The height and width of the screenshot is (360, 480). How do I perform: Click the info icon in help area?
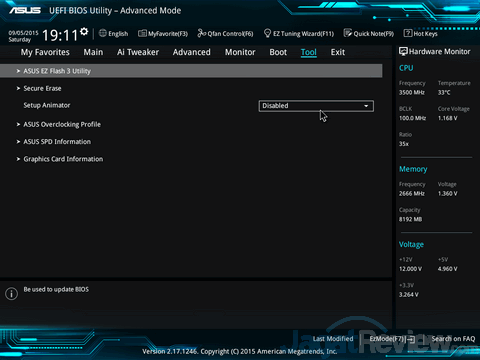click(x=11, y=293)
